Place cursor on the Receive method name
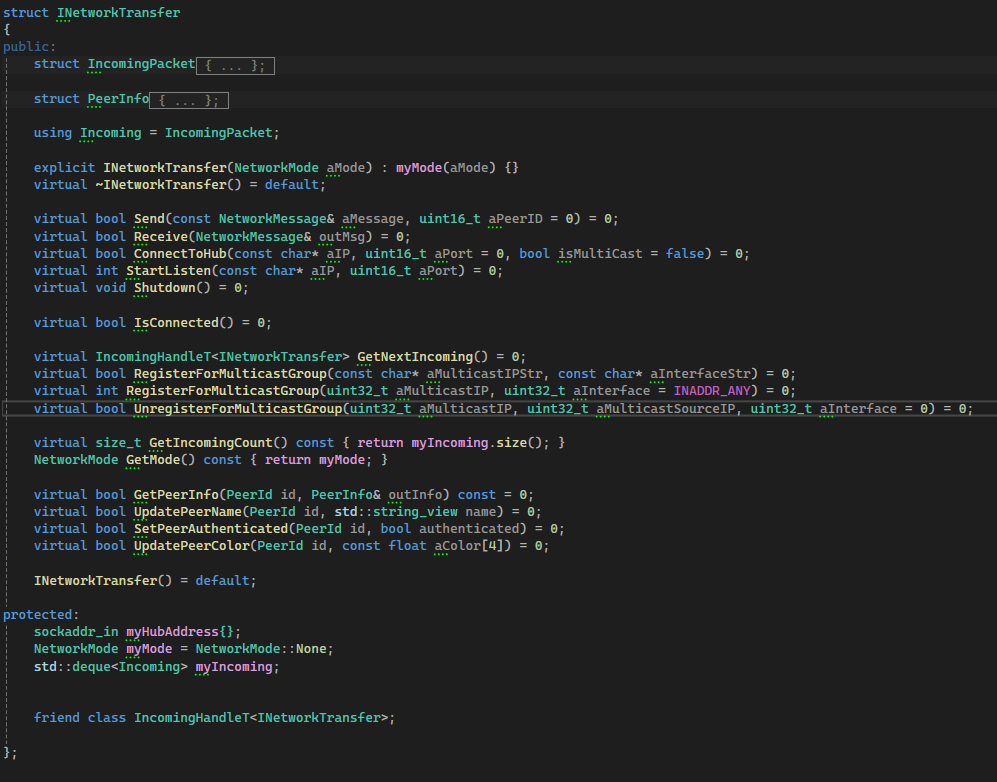997x782 pixels. 160,236
